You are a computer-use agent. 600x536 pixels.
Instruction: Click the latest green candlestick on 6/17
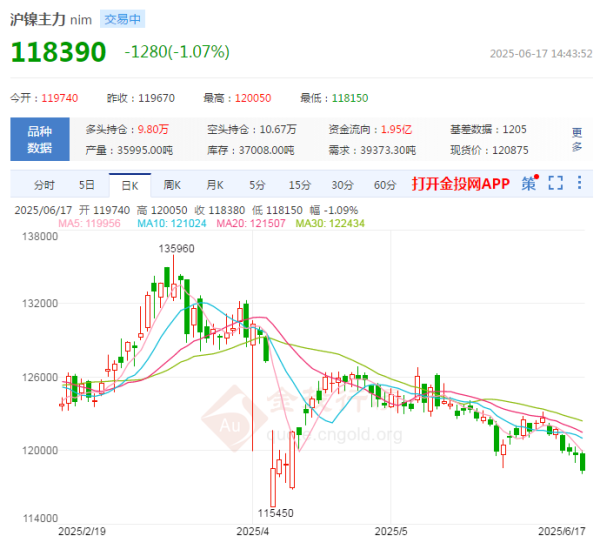click(583, 462)
